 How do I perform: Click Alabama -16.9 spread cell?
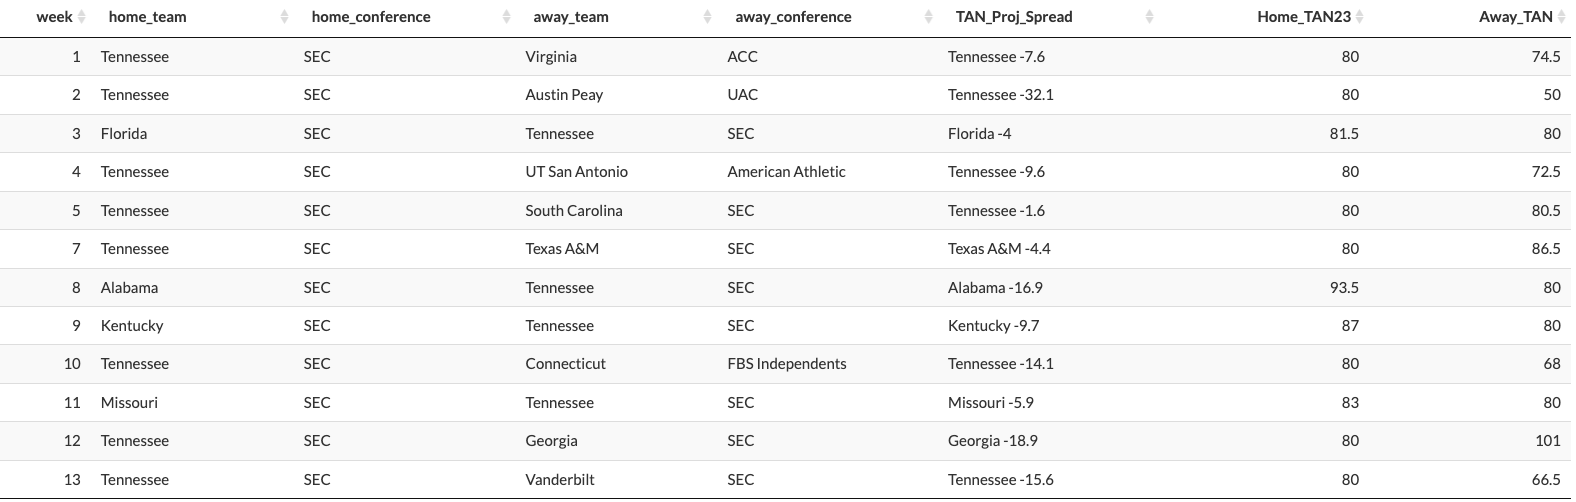pyautogui.click(x=995, y=288)
